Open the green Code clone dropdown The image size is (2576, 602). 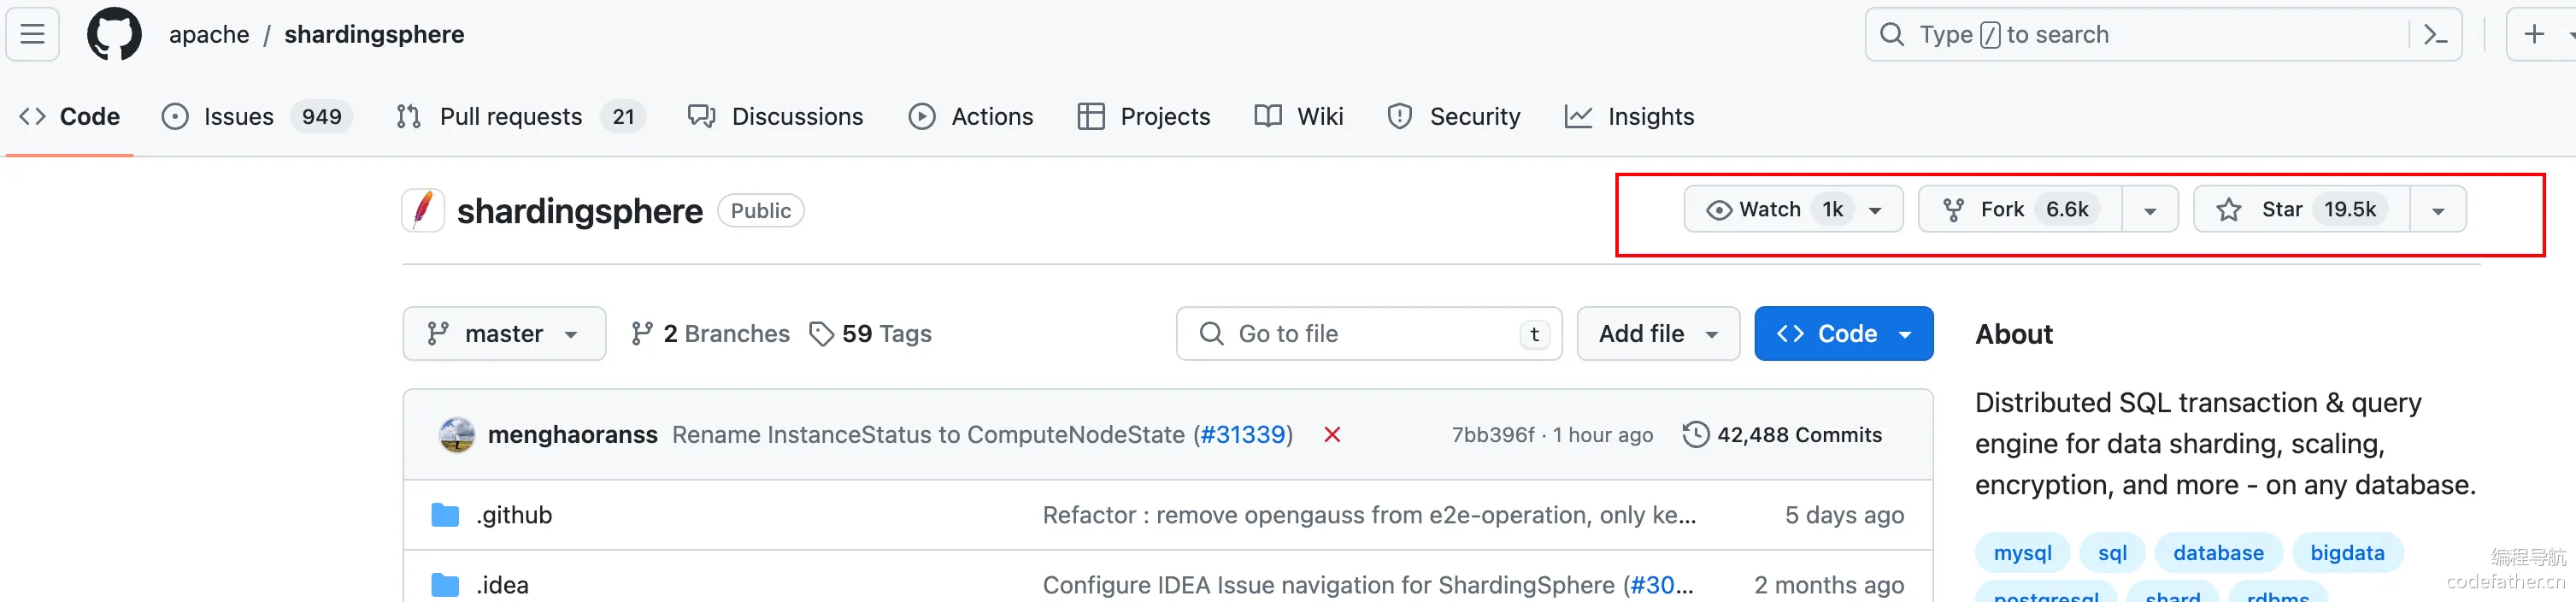pos(1843,333)
